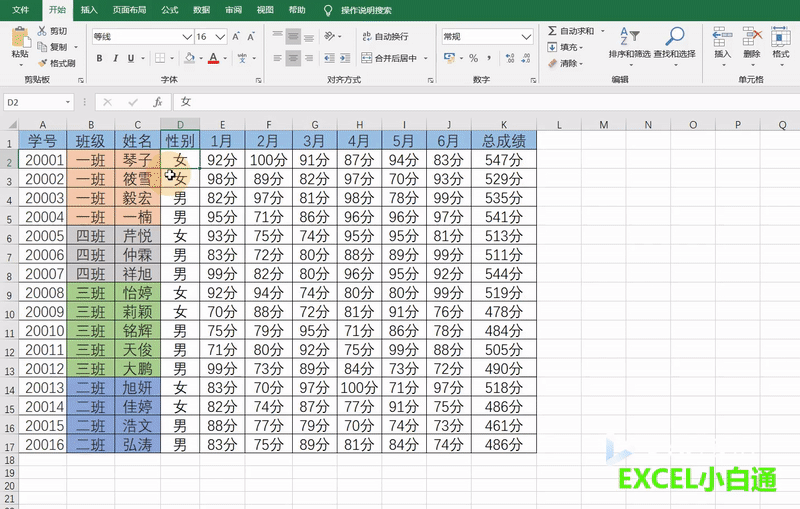Click Delete cells (删除) icon

coord(752,38)
